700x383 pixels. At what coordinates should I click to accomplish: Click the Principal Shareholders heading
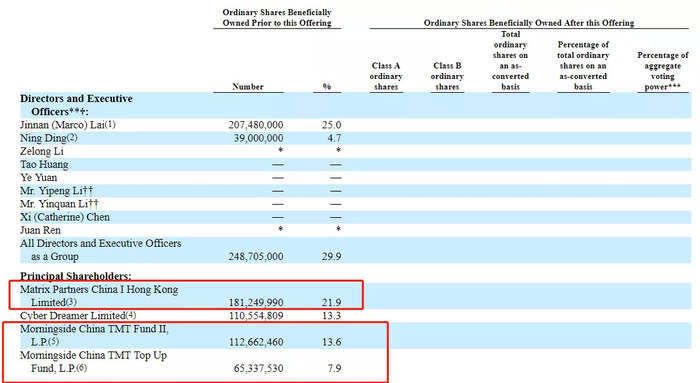[75, 276]
